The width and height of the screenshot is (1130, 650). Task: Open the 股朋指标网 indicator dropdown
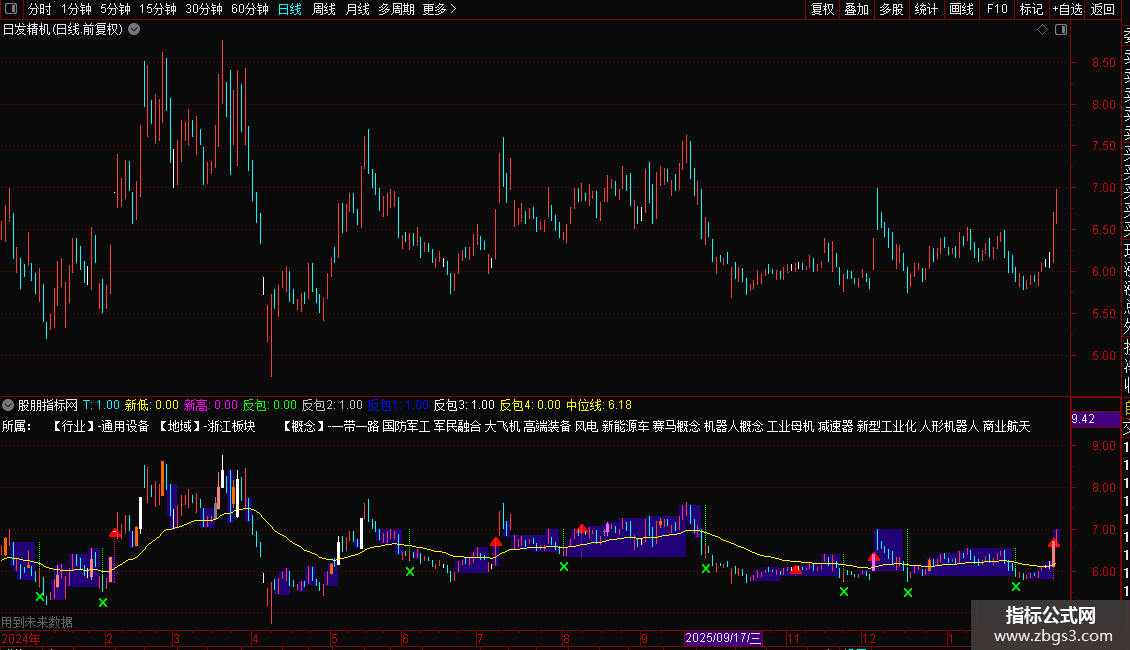(x=8, y=405)
